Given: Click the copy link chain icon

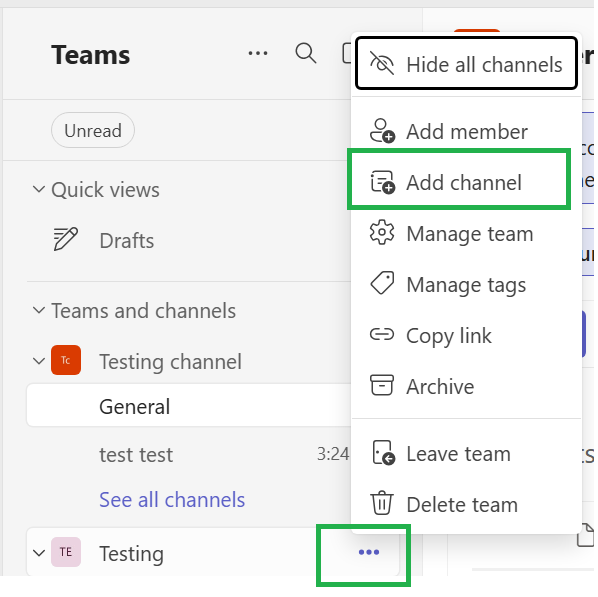Looking at the screenshot, I should click(382, 335).
